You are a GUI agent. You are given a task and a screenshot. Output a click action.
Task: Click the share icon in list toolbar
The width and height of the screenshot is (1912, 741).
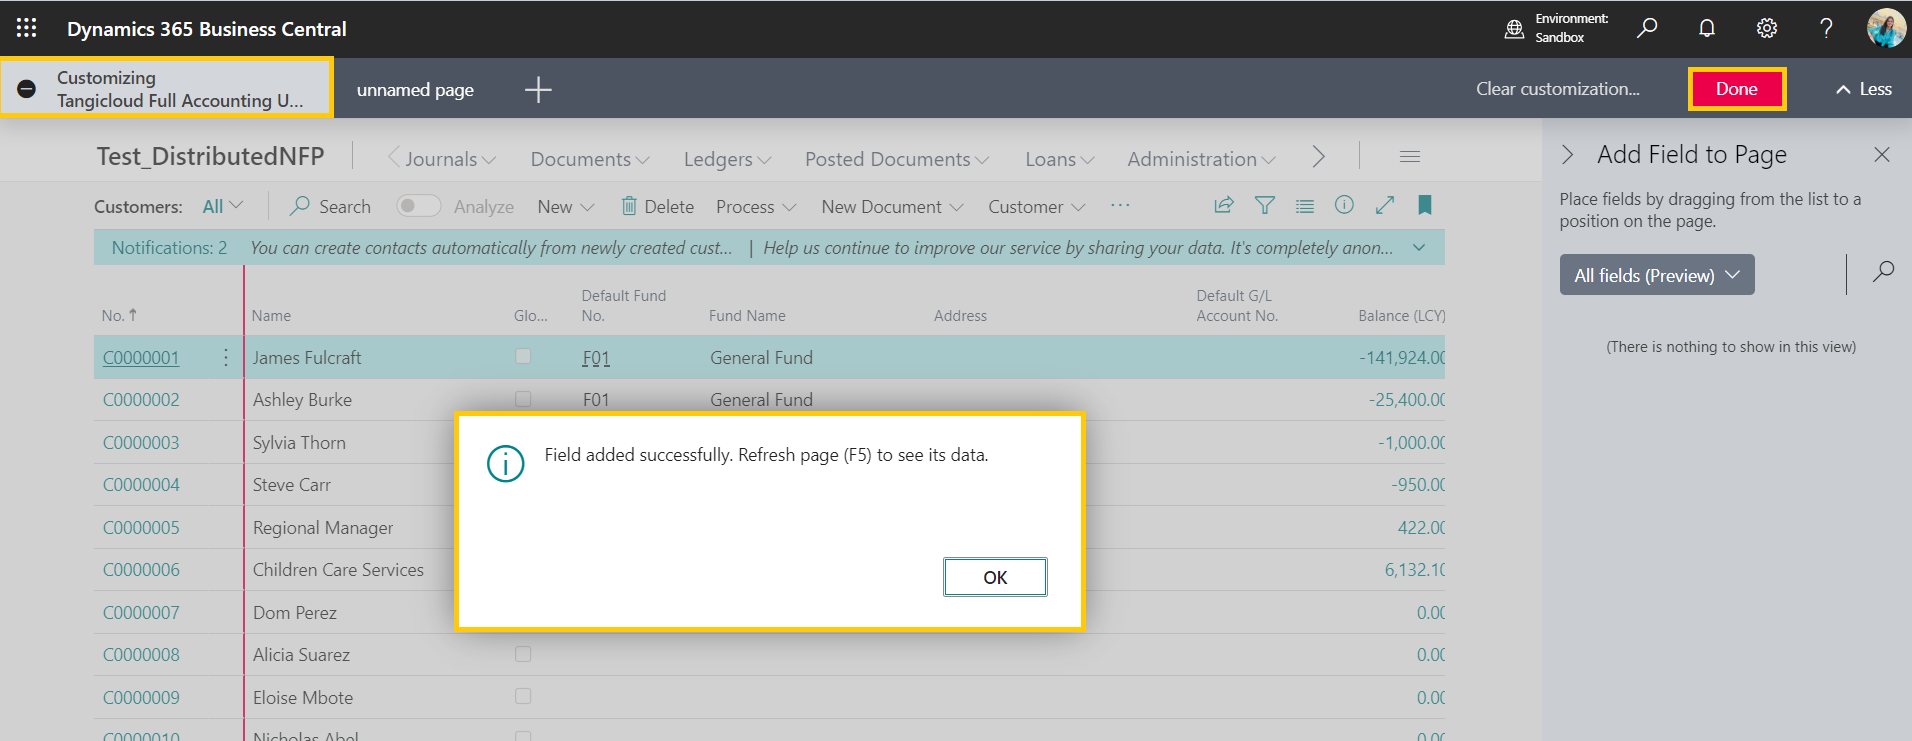click(x=1224, y=205)
